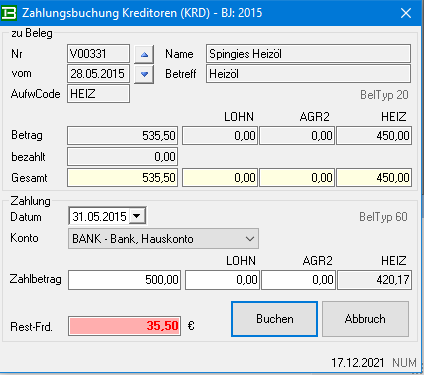424x375 pixels.
Task: Click the previous-record up arrow button
Action: 144,54
